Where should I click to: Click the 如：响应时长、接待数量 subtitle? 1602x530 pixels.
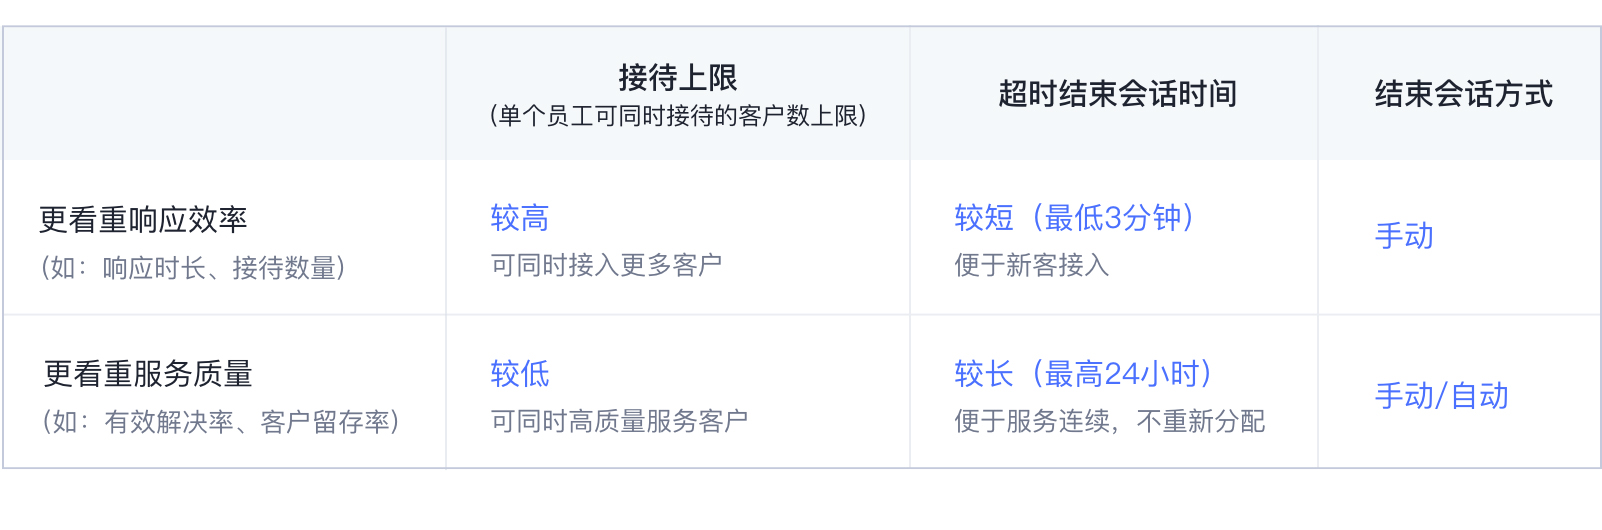193,268
